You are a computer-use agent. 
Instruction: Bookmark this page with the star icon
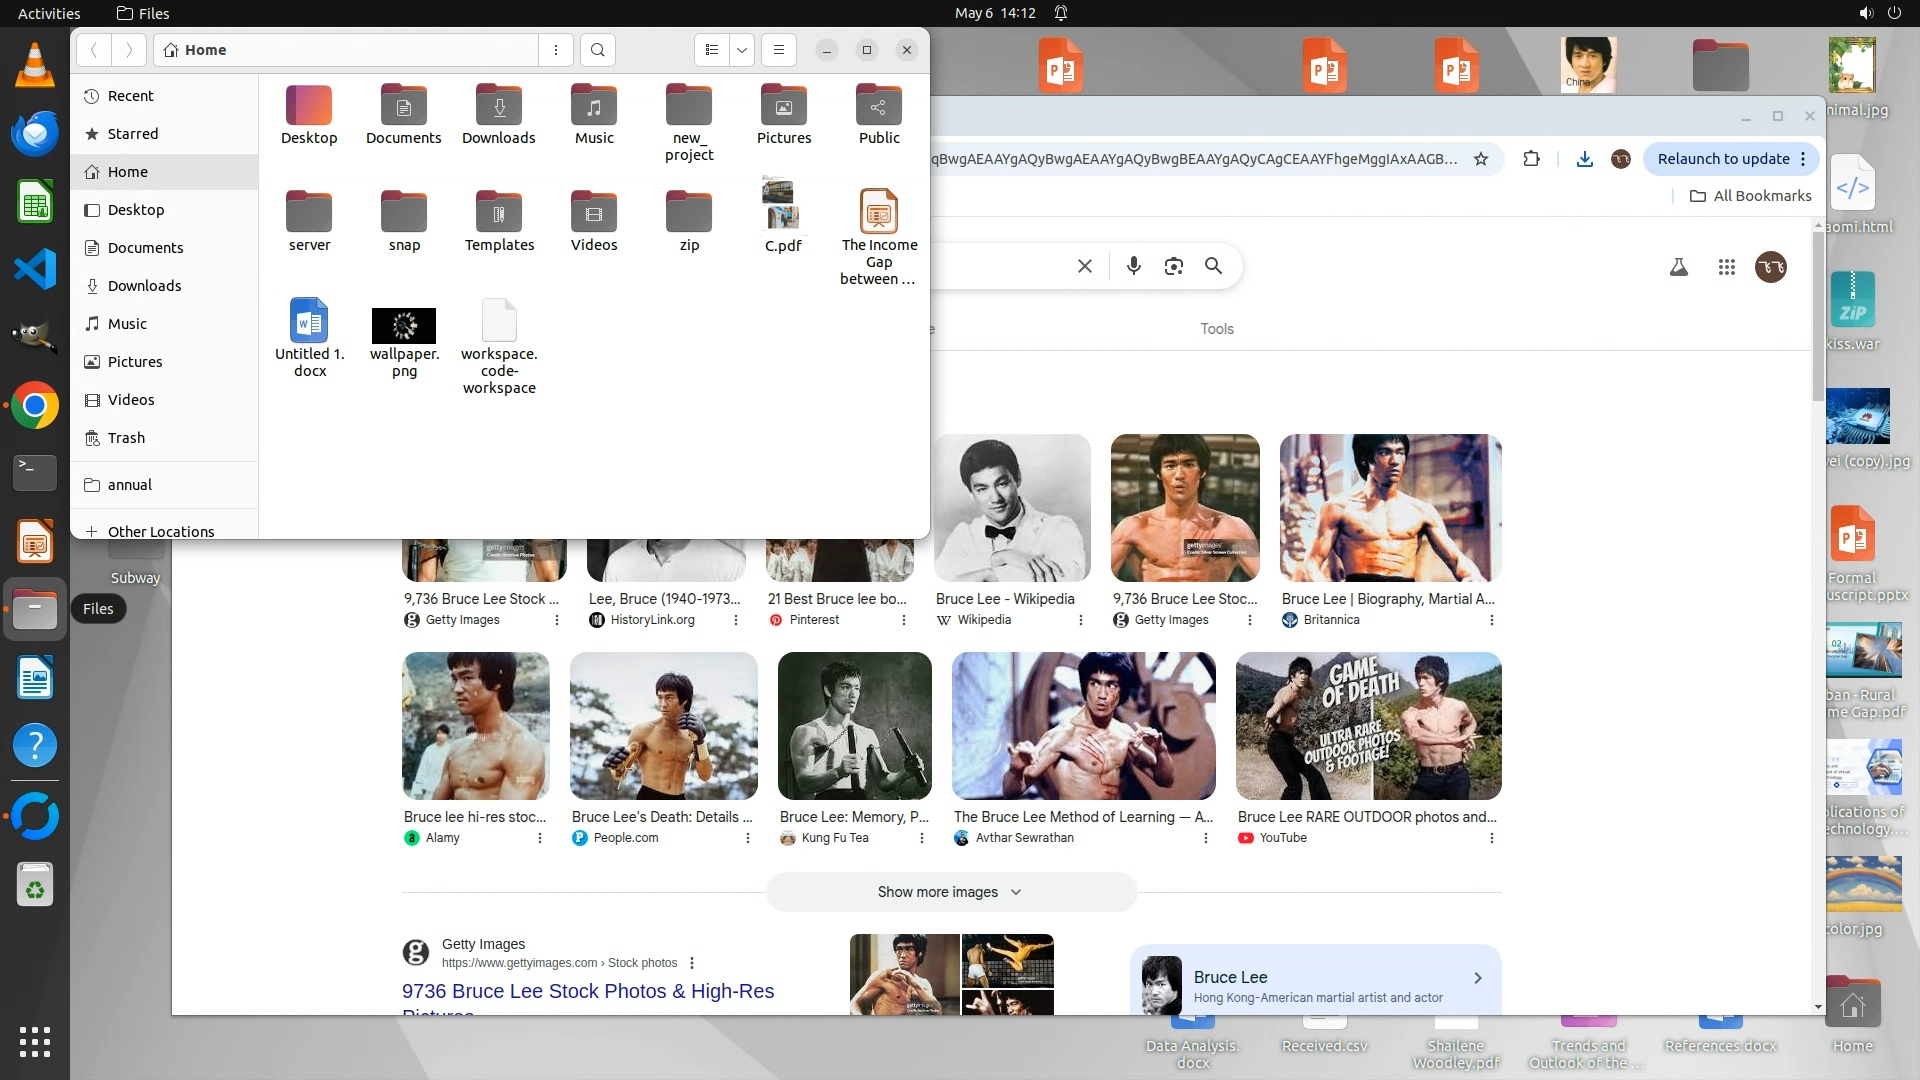pos(1481,159)
